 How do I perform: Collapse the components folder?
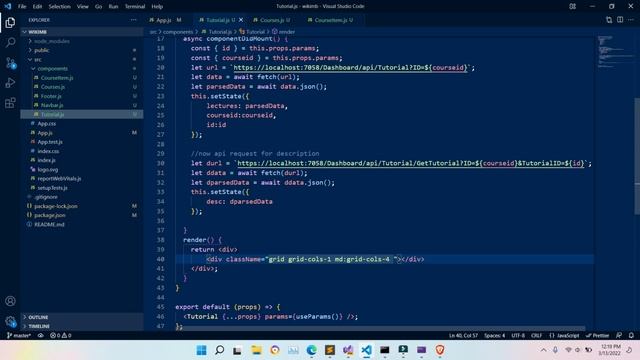tap(82, 69)
